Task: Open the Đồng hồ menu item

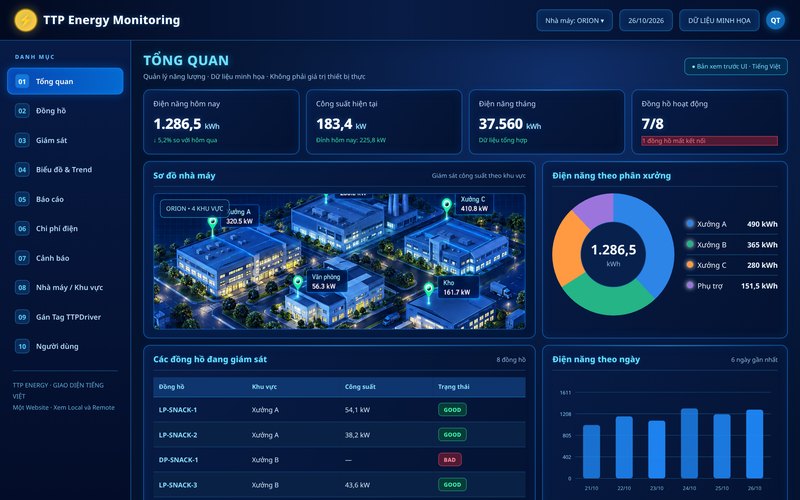Action: point(65,111)
